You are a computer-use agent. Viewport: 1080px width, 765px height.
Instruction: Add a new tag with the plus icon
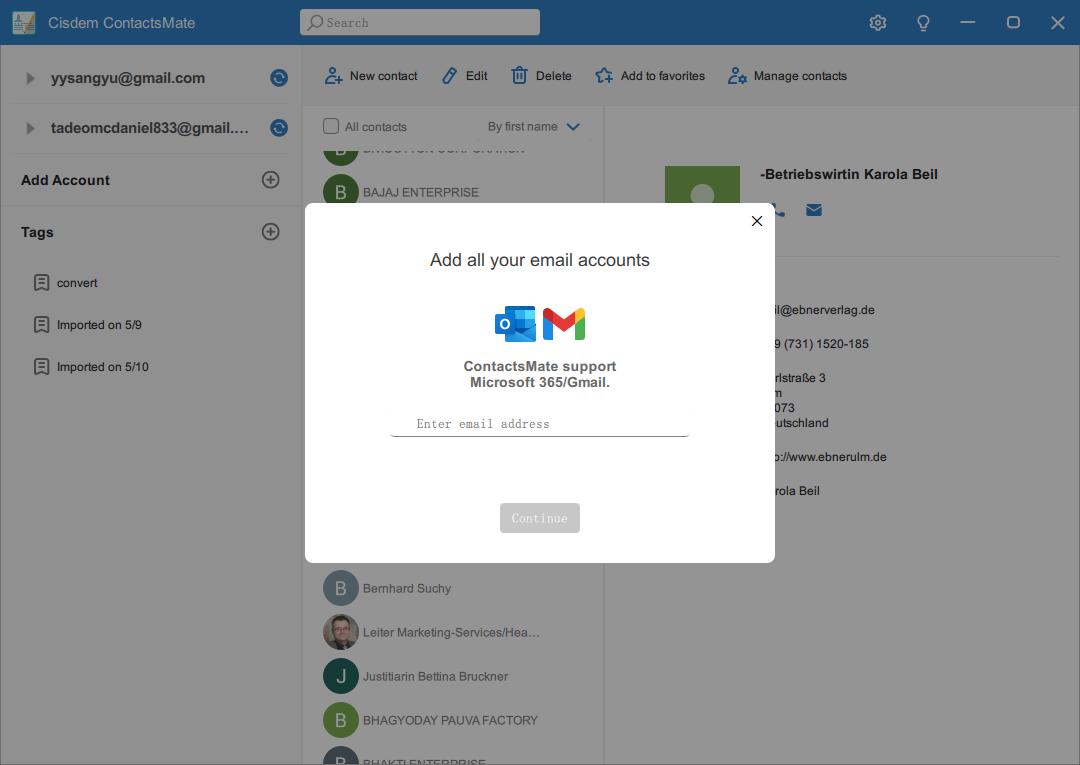point(270,231)
